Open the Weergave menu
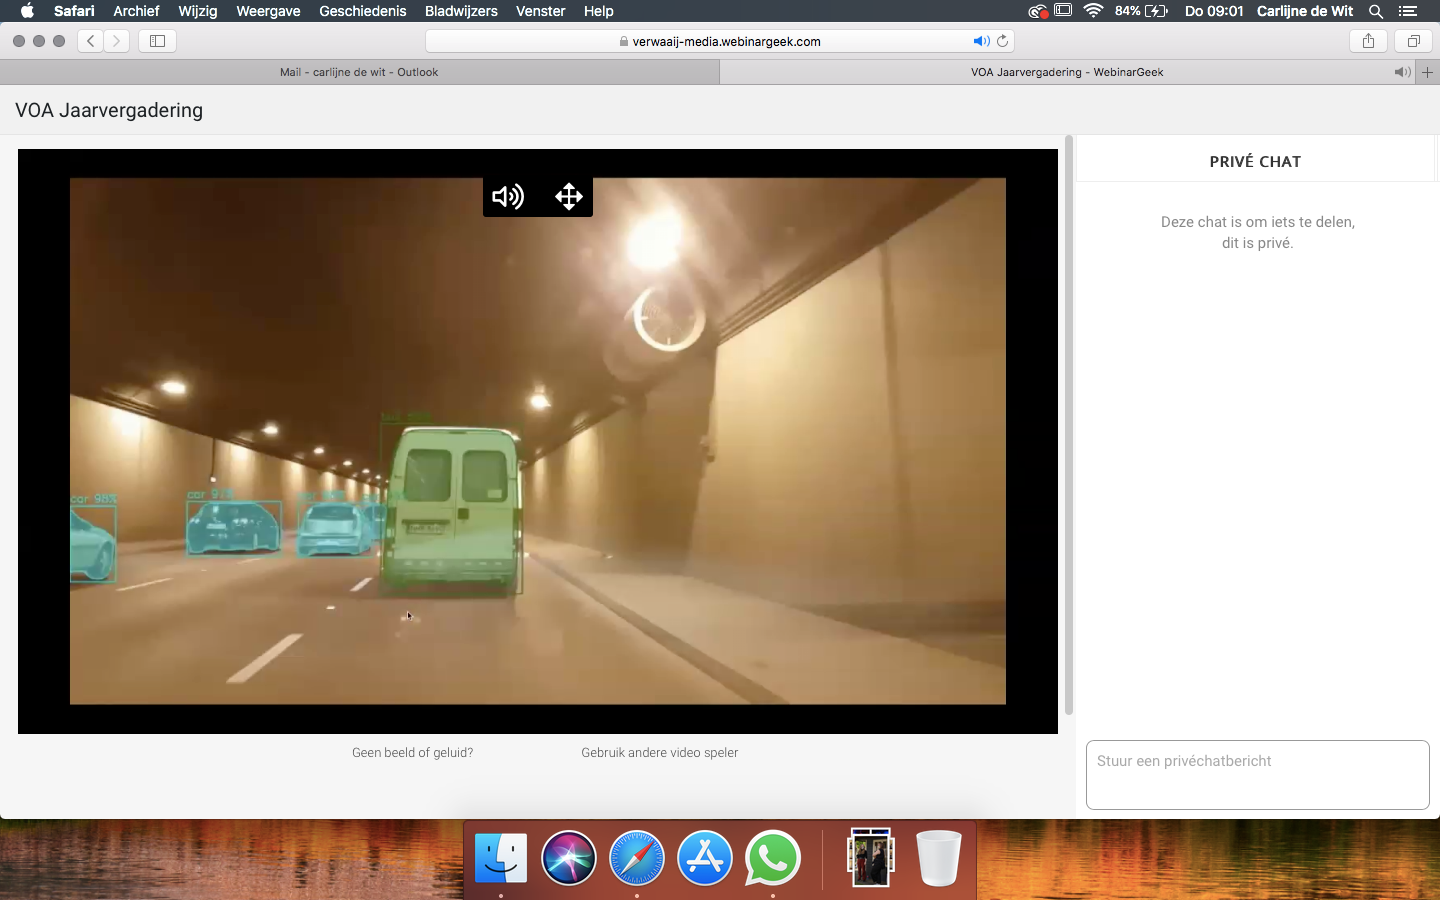Image resolution: width=1440 pixels, height=900 pixels. tap(268, 11)
